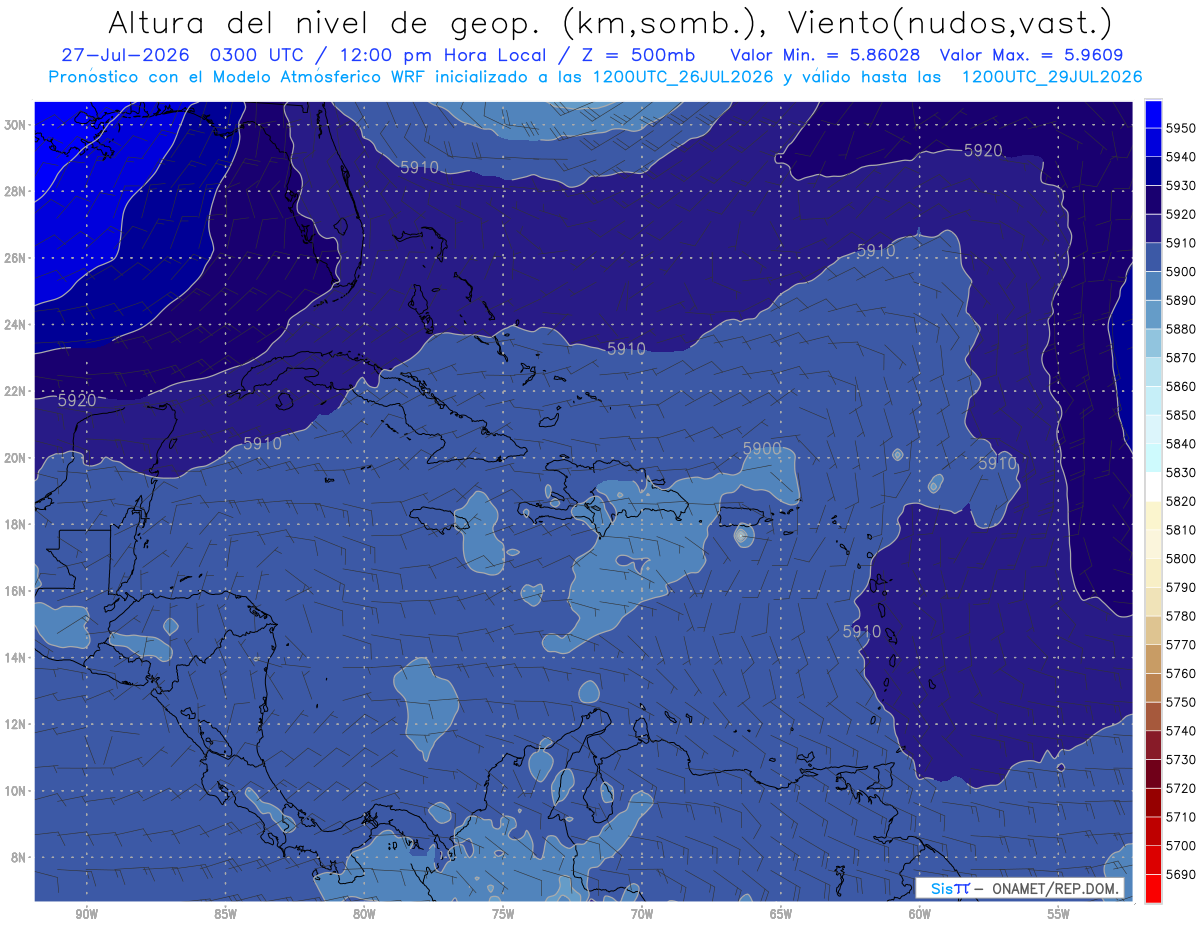1200x927 pixels.
Task: Click the '30N' latitude axis label
Action: point(16,125)
